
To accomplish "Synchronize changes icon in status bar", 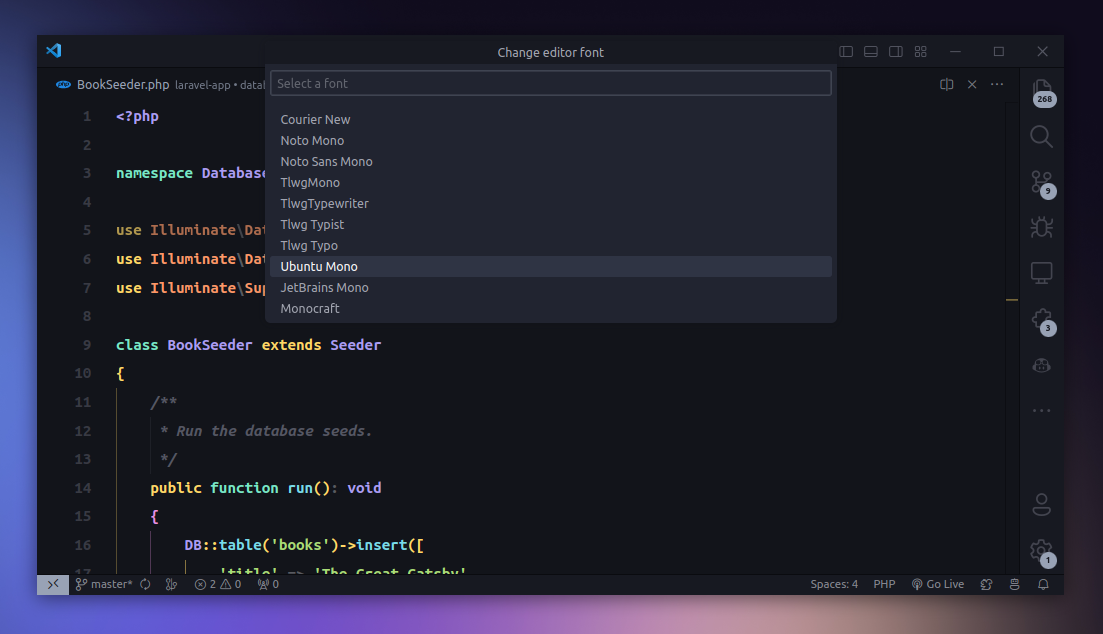I will point(146,584).
